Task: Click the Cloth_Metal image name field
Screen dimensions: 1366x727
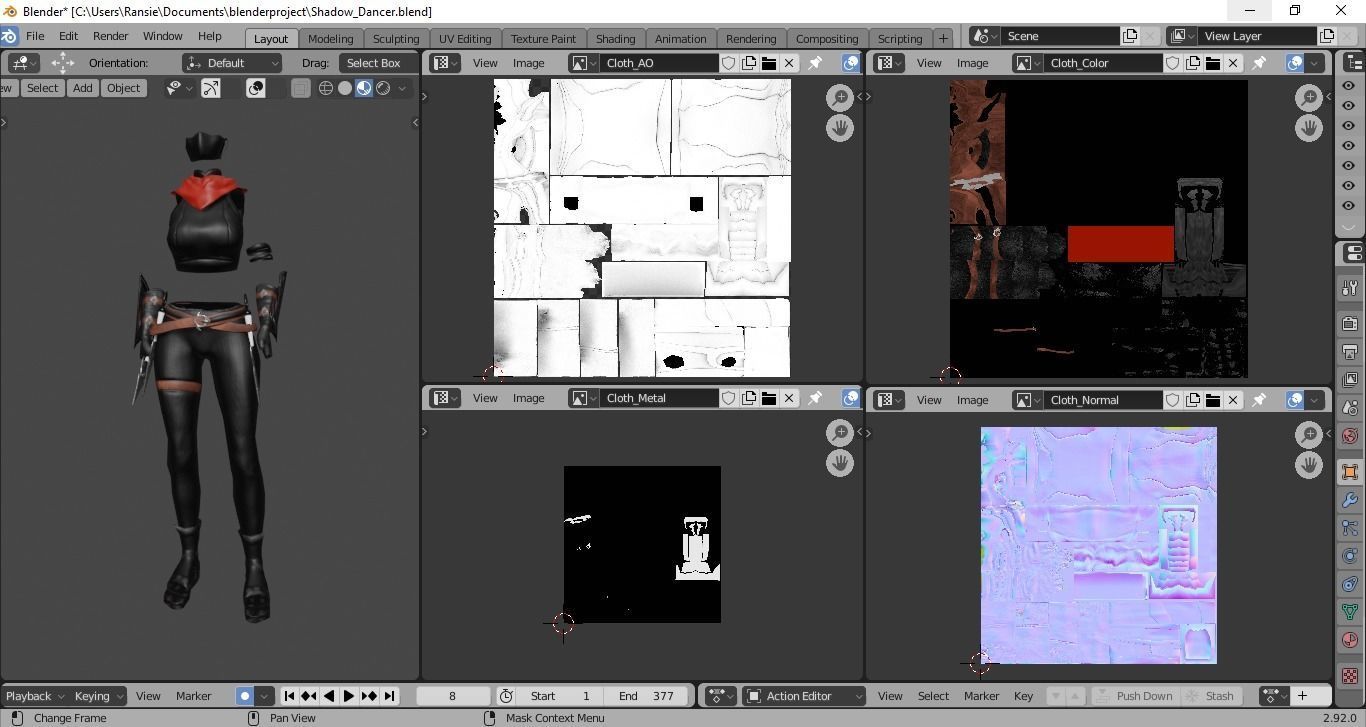Action: [x=659, y=398]
